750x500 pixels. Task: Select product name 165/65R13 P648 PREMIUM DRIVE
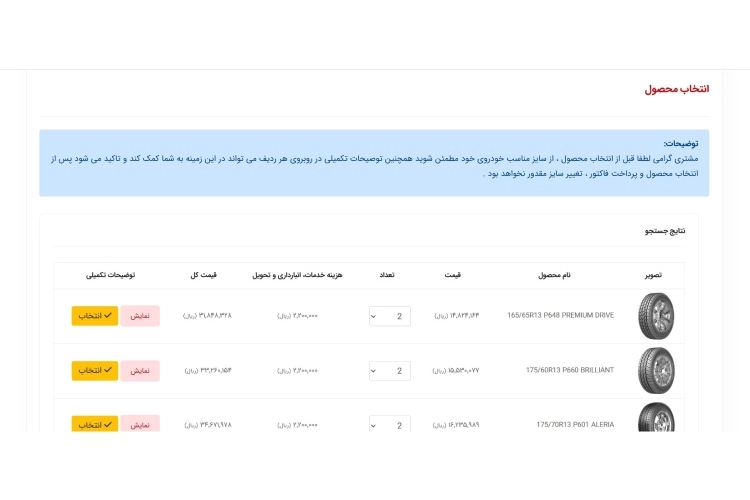coord(560,316)
